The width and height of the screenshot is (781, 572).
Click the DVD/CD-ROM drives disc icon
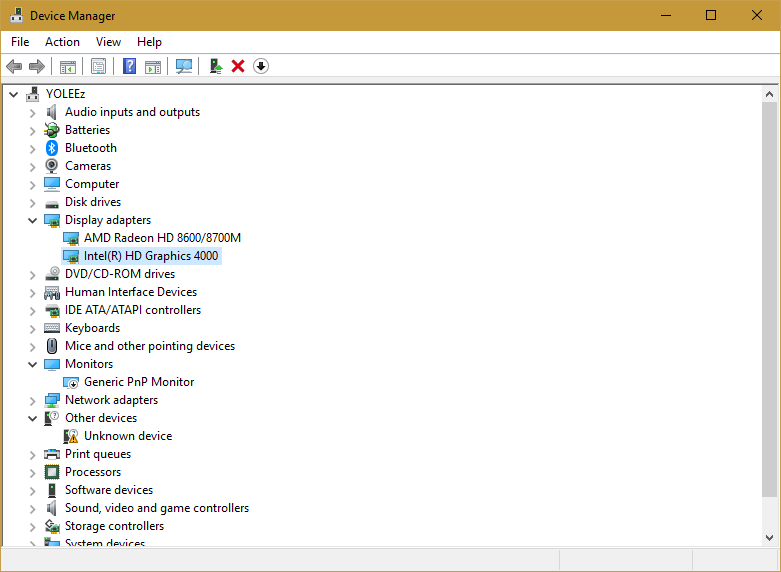tap(52, 274)
